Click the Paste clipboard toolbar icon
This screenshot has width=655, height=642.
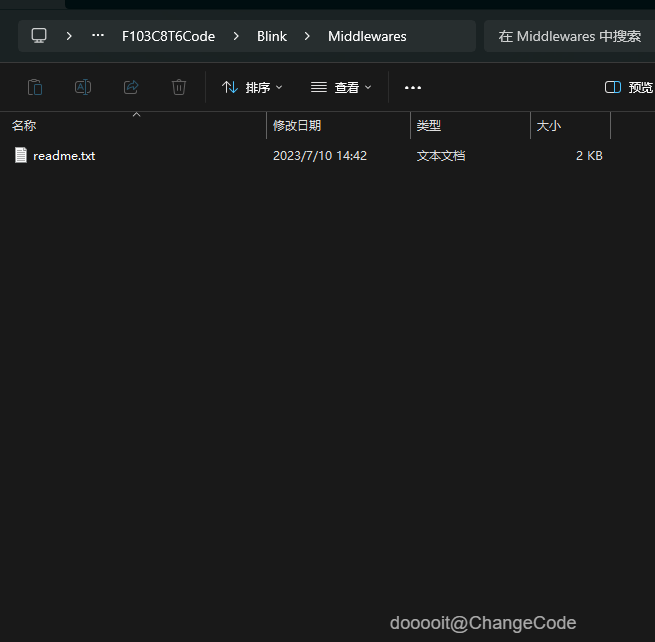(35, 87)
